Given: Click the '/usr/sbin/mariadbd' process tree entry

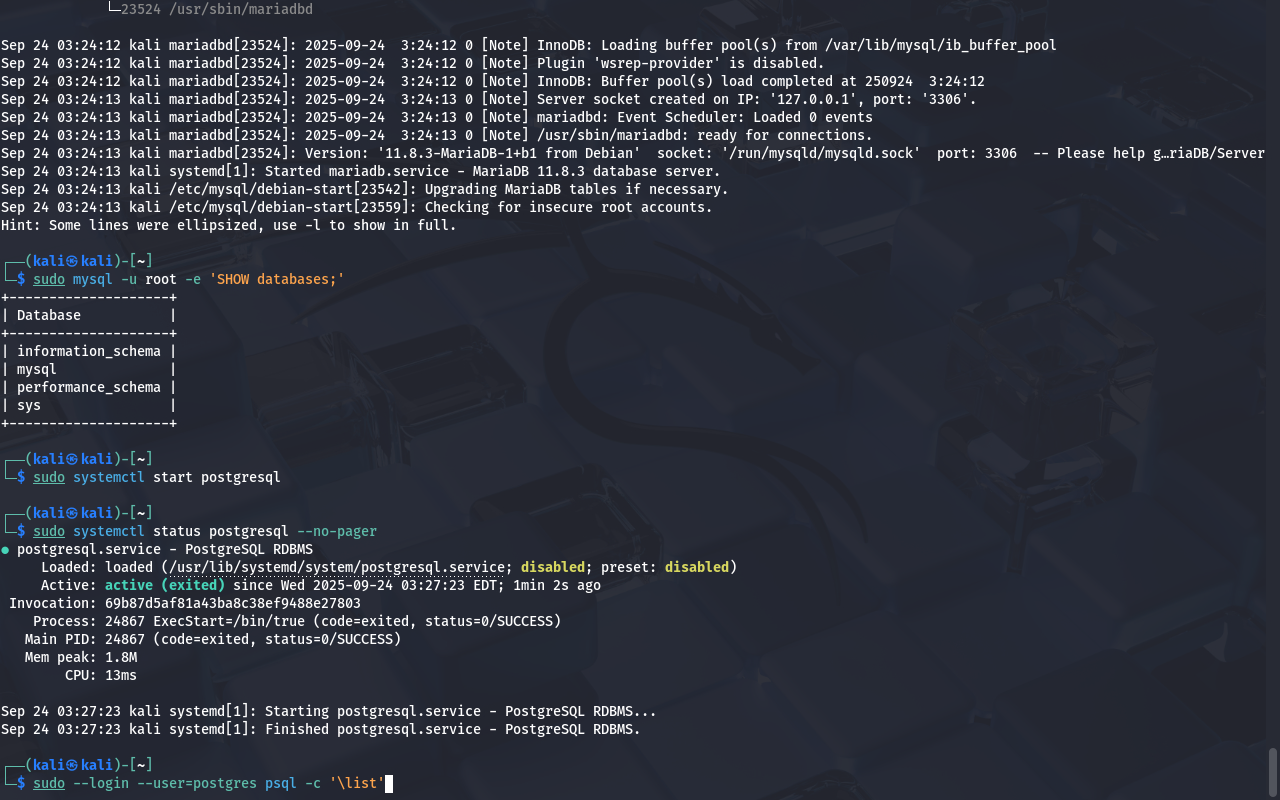Looking at the screenshot, I should point(216,9).
